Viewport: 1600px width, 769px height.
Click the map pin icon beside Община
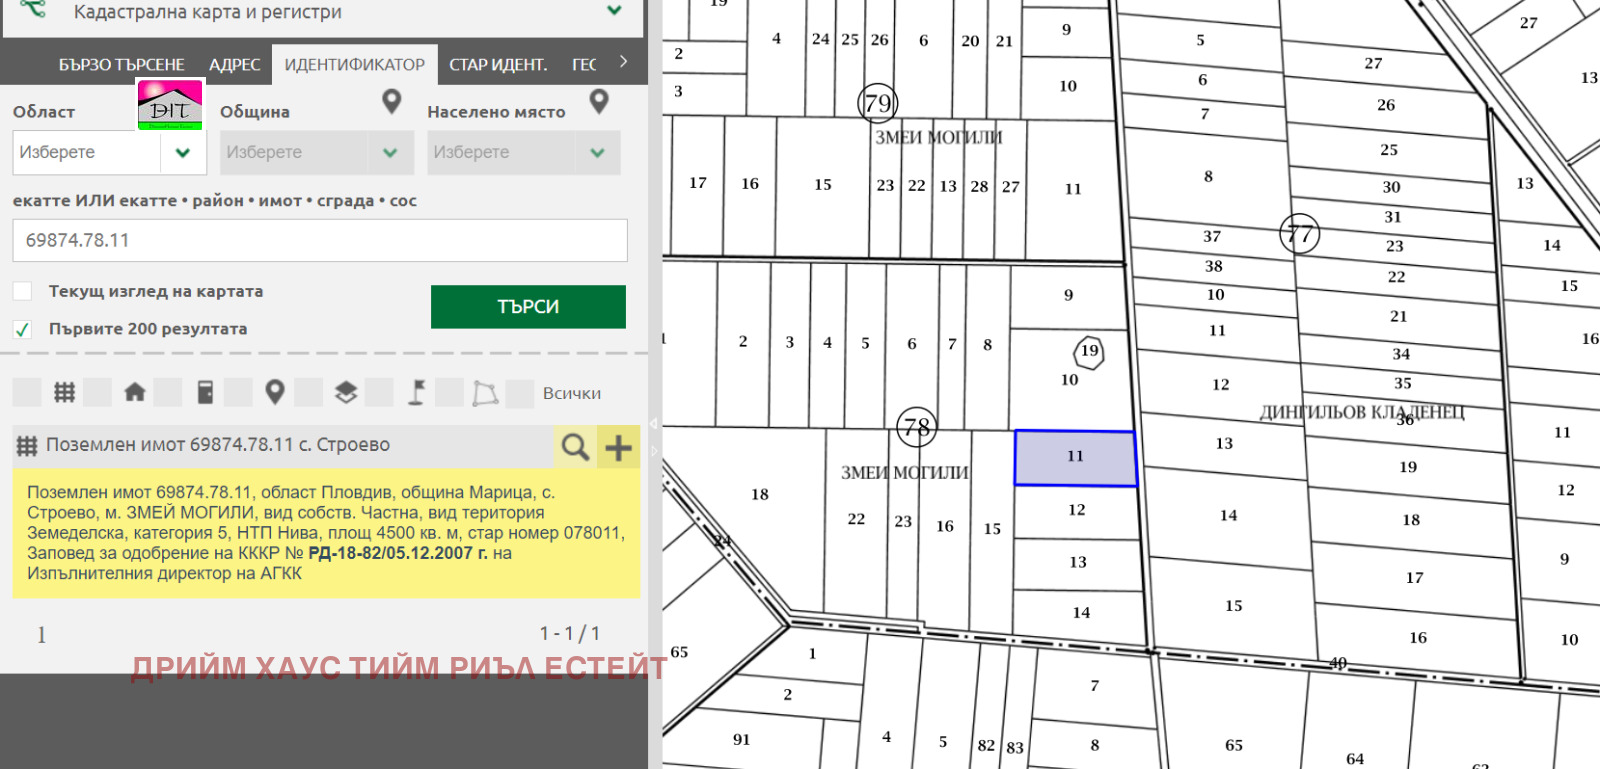point(392,101)
